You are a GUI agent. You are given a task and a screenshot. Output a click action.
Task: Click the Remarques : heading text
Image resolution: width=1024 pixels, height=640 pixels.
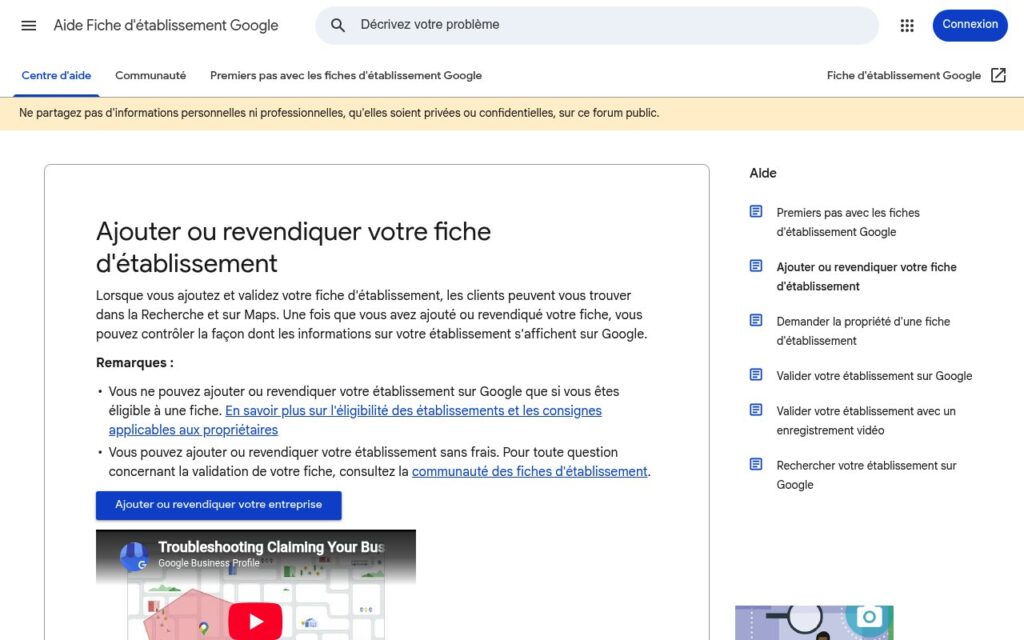pyautogui.click(x=135, y=362)
